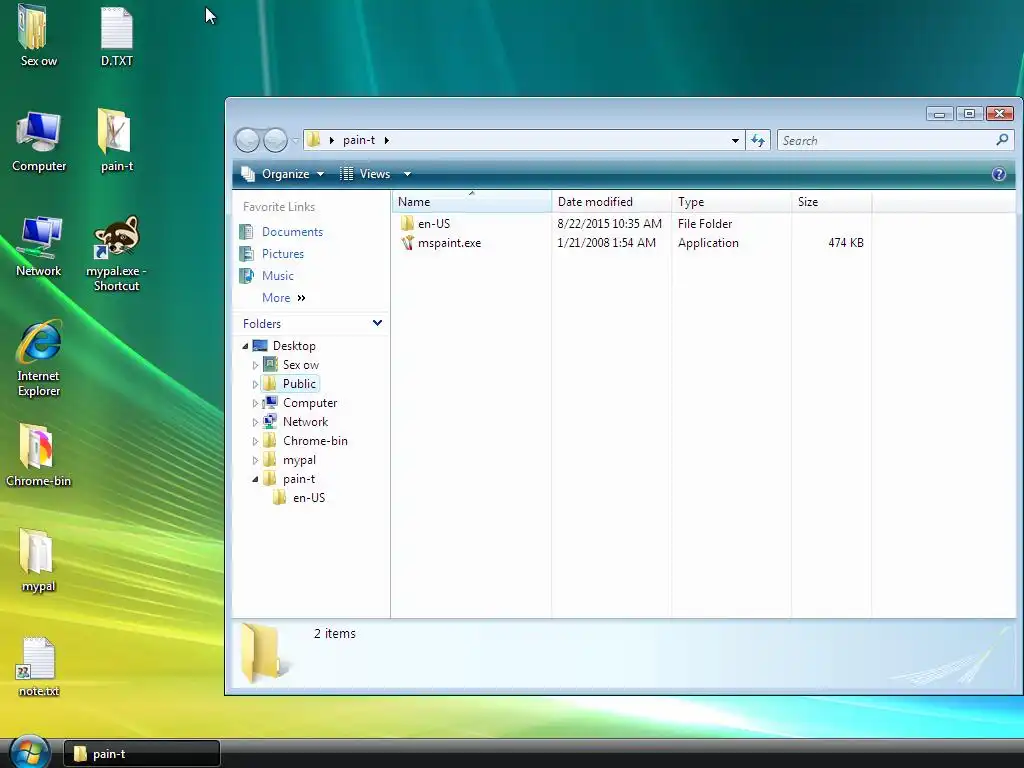
Task: Select mypal in the folder tree
Action: (x=299, y=460)
